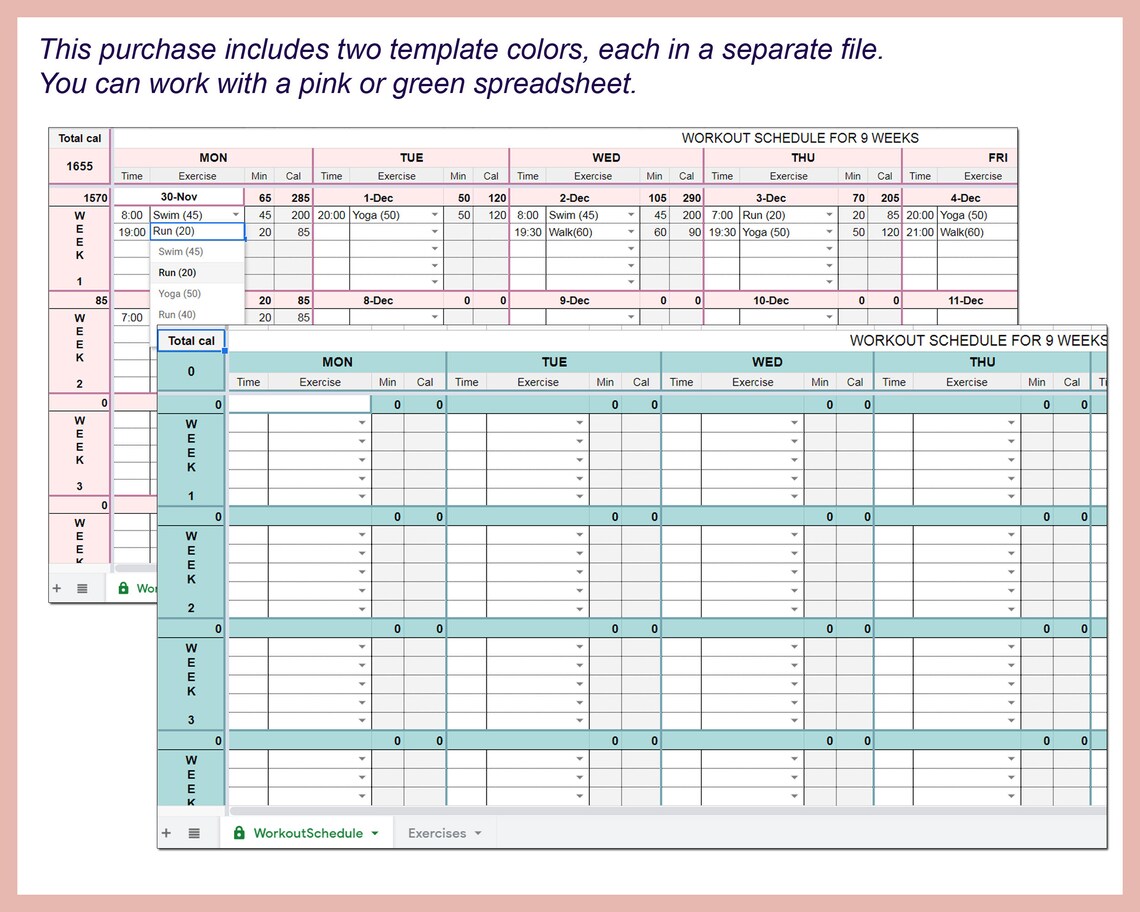Switch to the Exercises tab
This screenshot has width=1140, height=912.
(x=438, y=832)
